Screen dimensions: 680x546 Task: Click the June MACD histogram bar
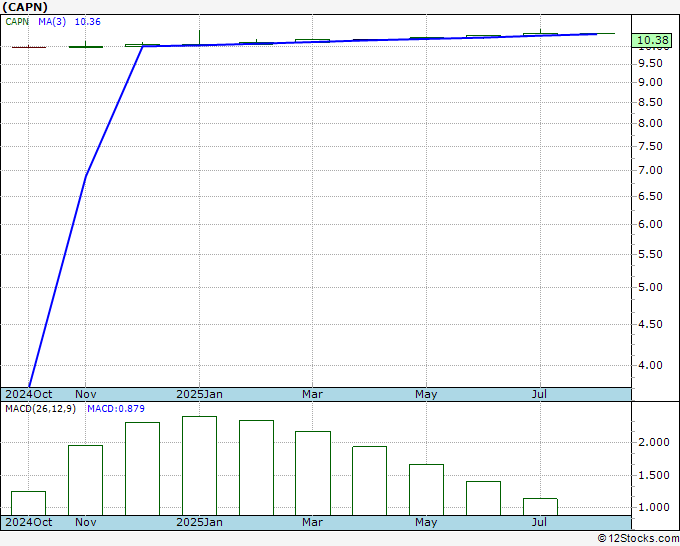(483, 498)
